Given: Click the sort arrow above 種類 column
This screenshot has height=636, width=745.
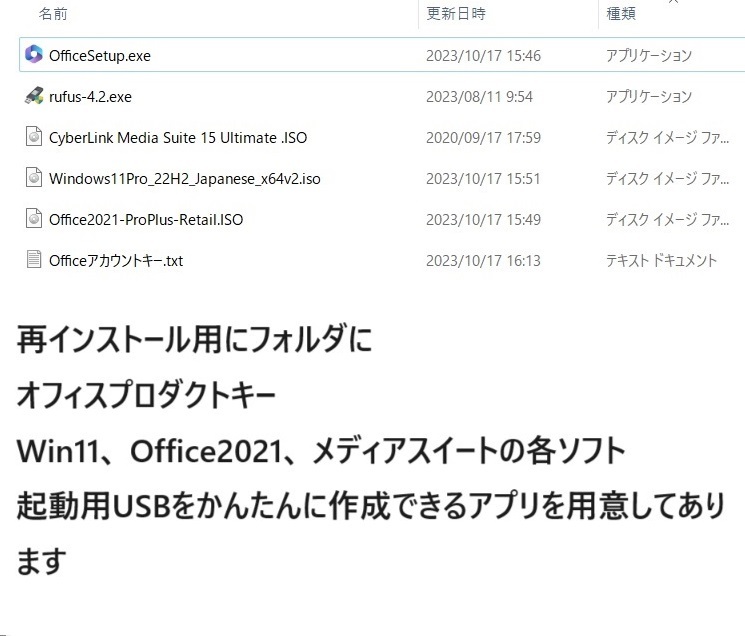Looking at the screenshot, I should 673,1.
